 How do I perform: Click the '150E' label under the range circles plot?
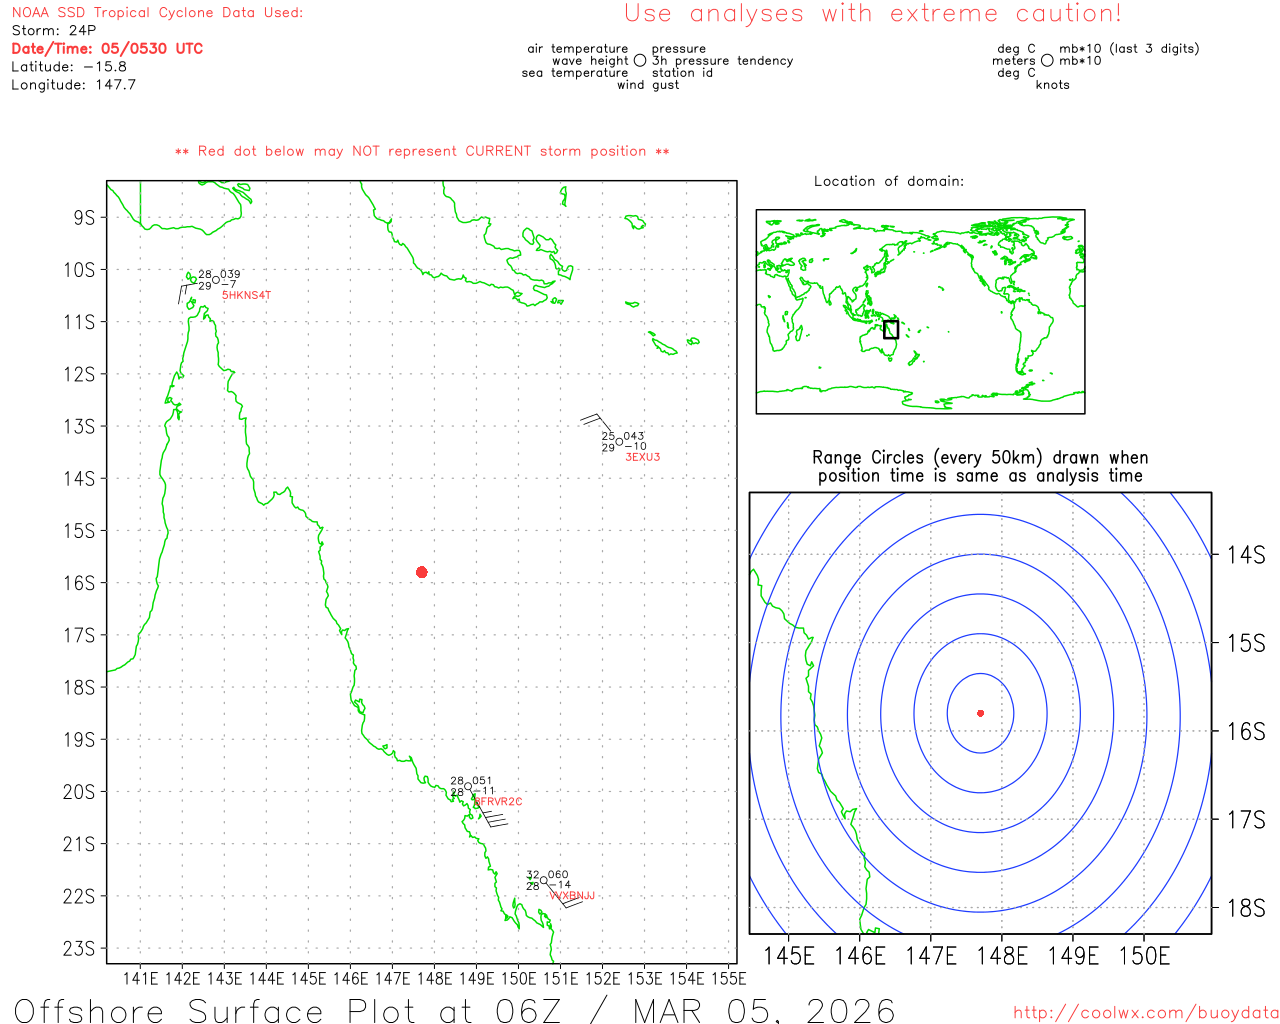(x=1144, y=956)
